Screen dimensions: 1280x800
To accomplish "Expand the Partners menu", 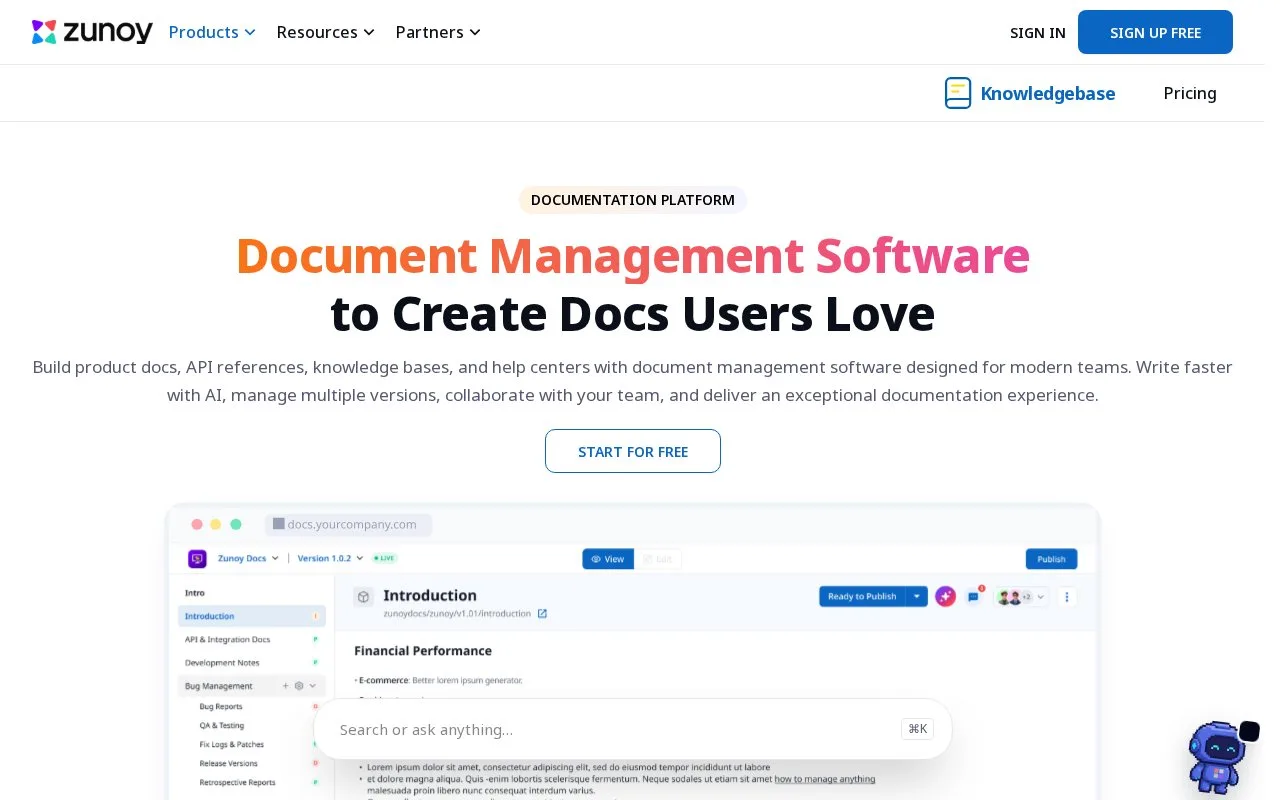I will click(x=438, y=32).
